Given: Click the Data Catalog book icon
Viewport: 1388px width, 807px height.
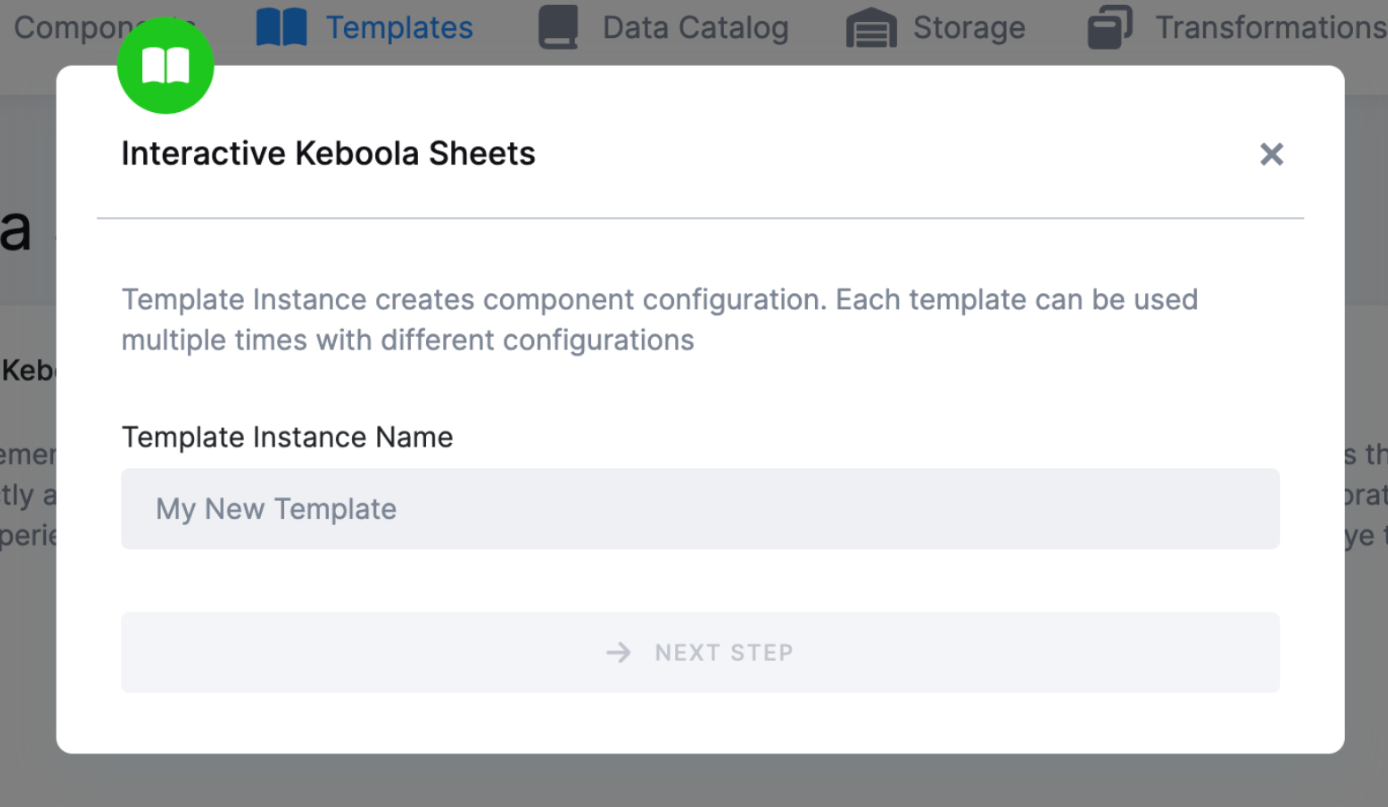Looking at the screenshot, I should coord(559,28).
